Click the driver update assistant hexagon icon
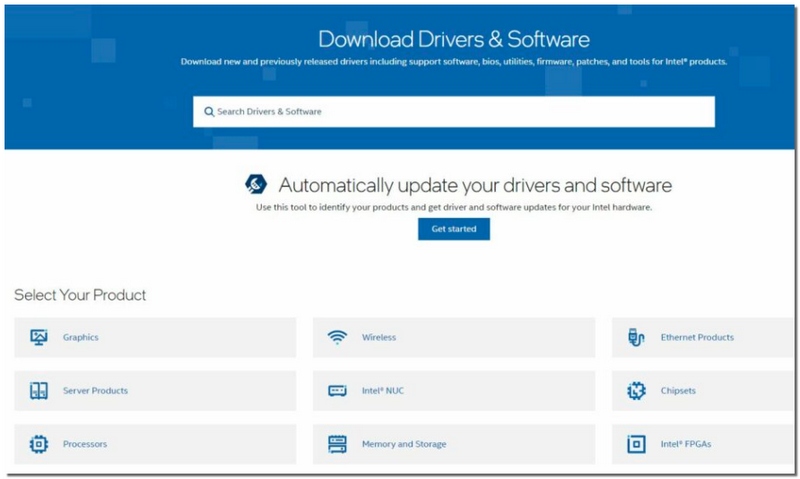This screenshot has height=479, width=800. coord(256,184)
